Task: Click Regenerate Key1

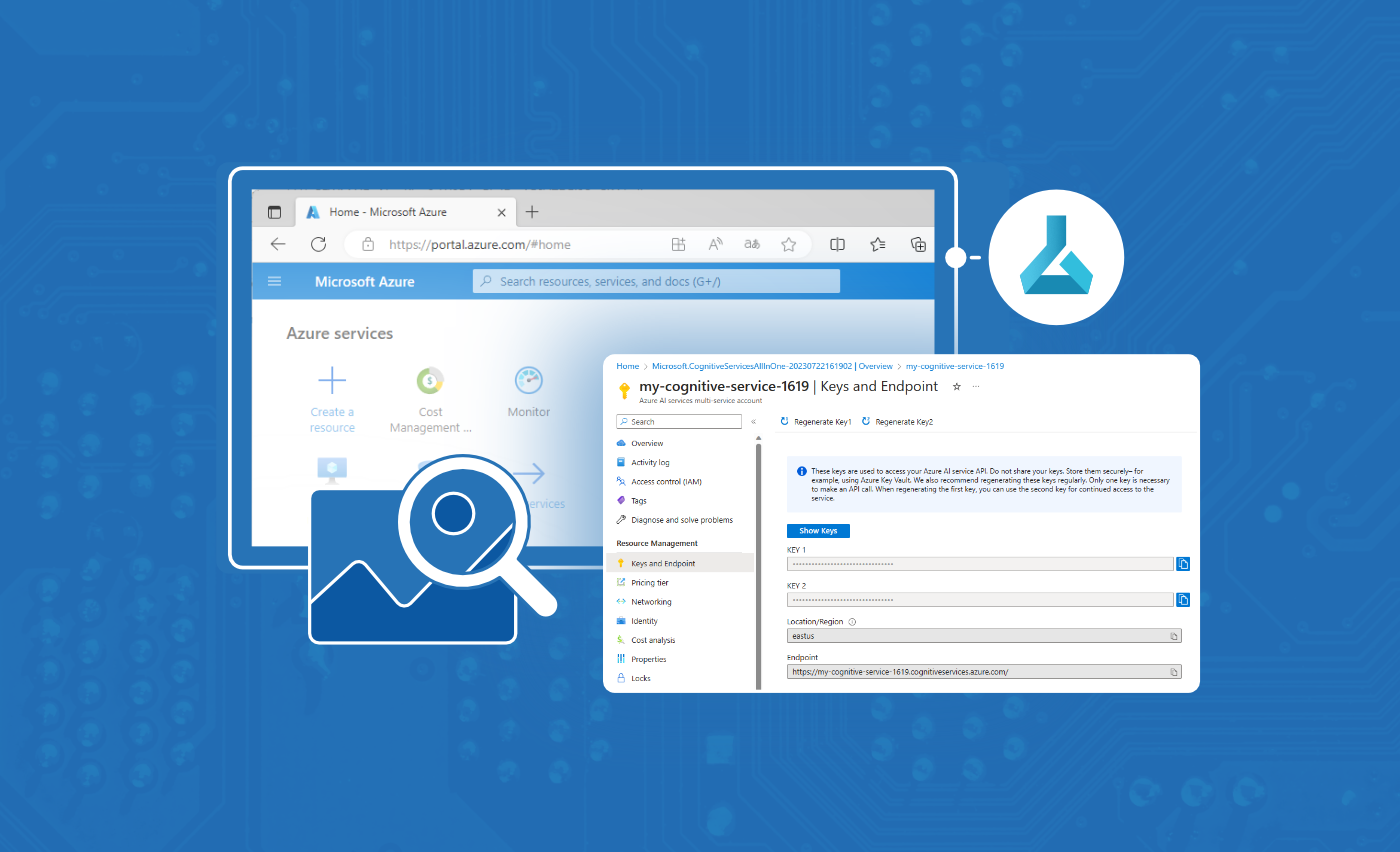Action: (815, 422)
